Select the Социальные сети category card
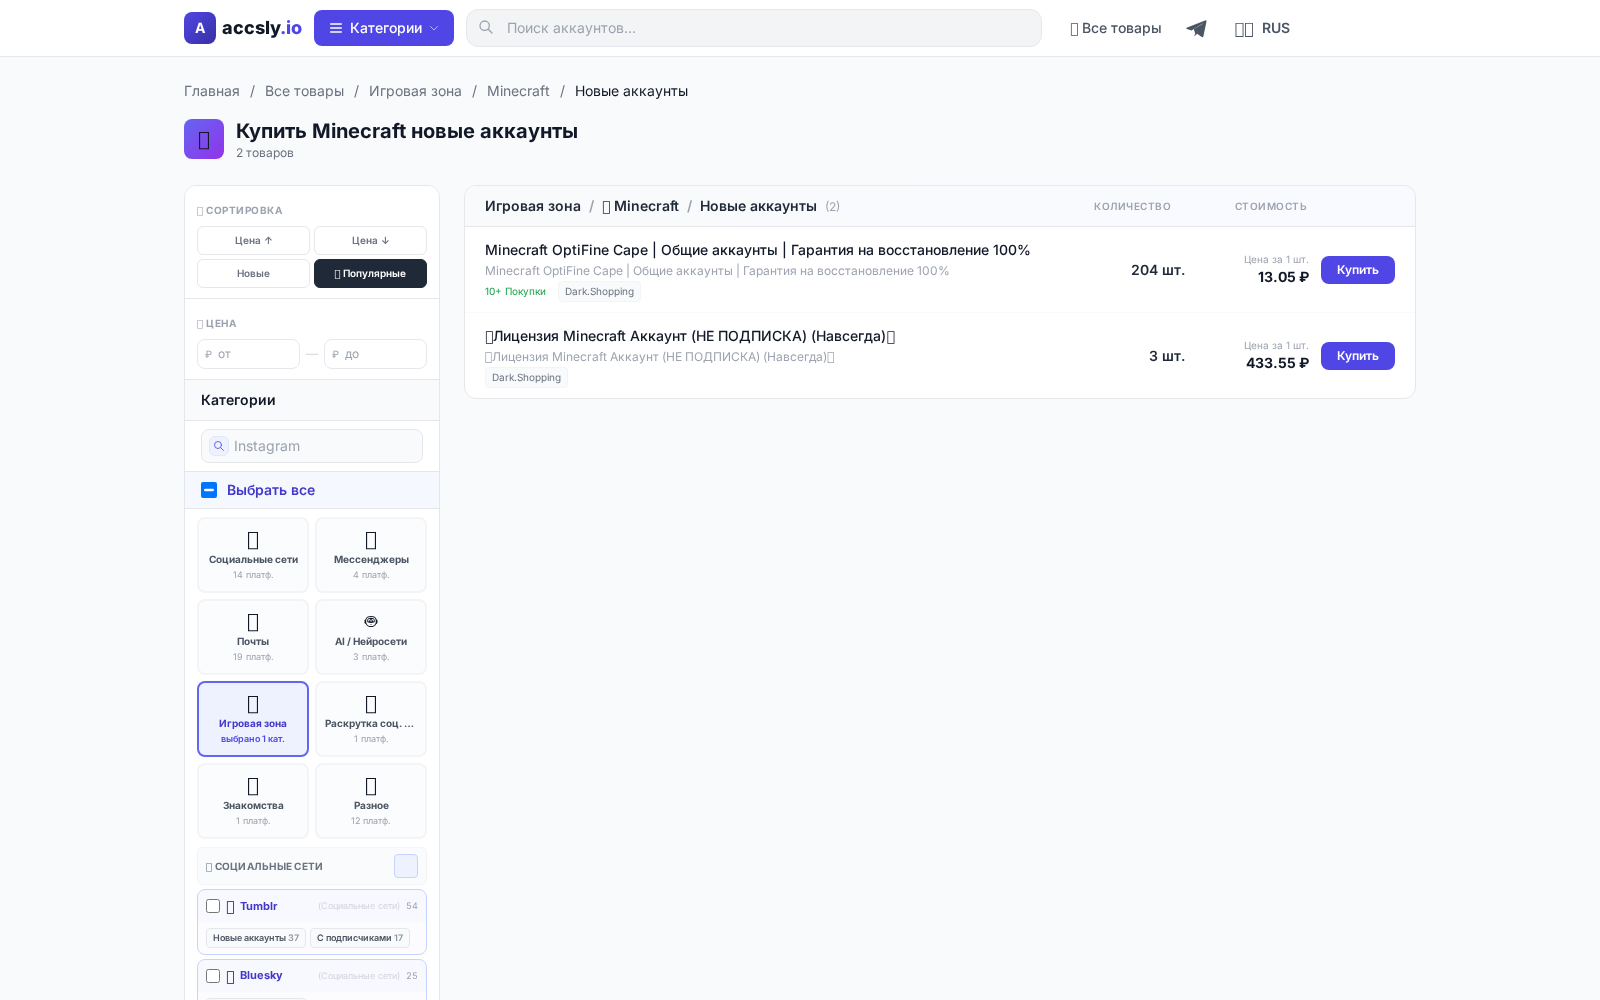 pyautogui.click(x=253, y=555)
